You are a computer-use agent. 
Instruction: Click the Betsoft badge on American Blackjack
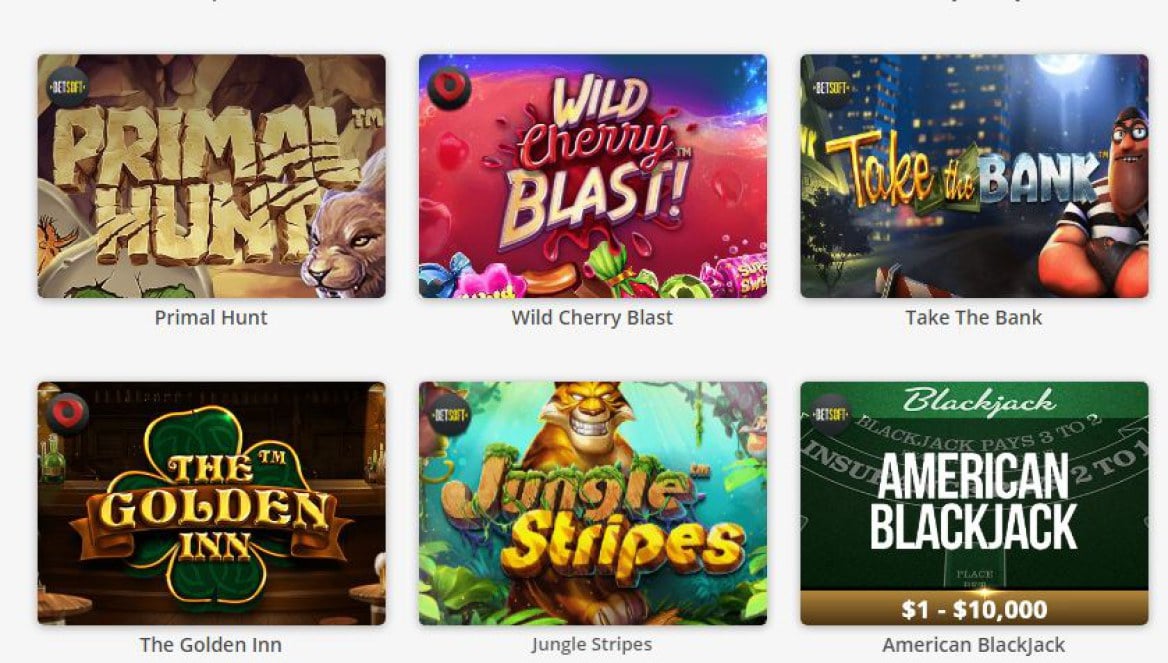coord(831,414)
